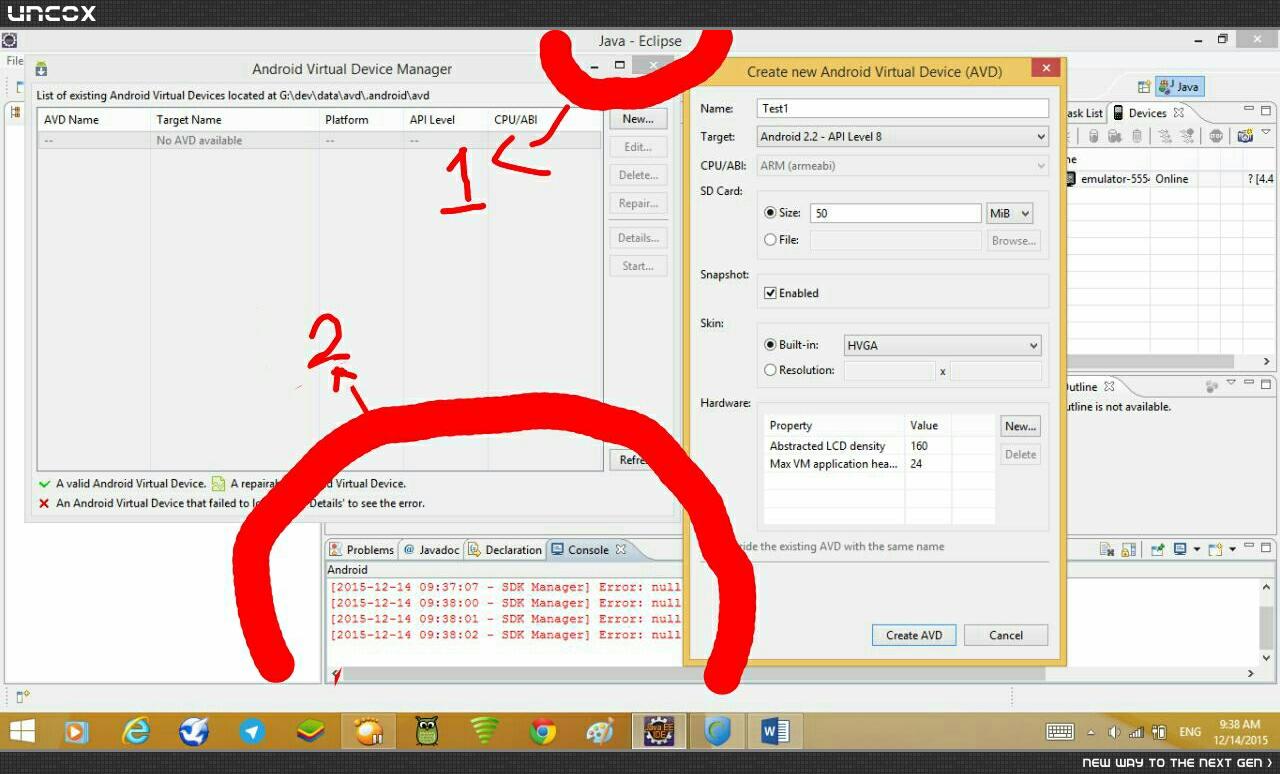This screenshot has height=774, width=1280.
Task: Click the Eclipse Java EE IDE taskbar icon
Action: click(x=658, y=732)
